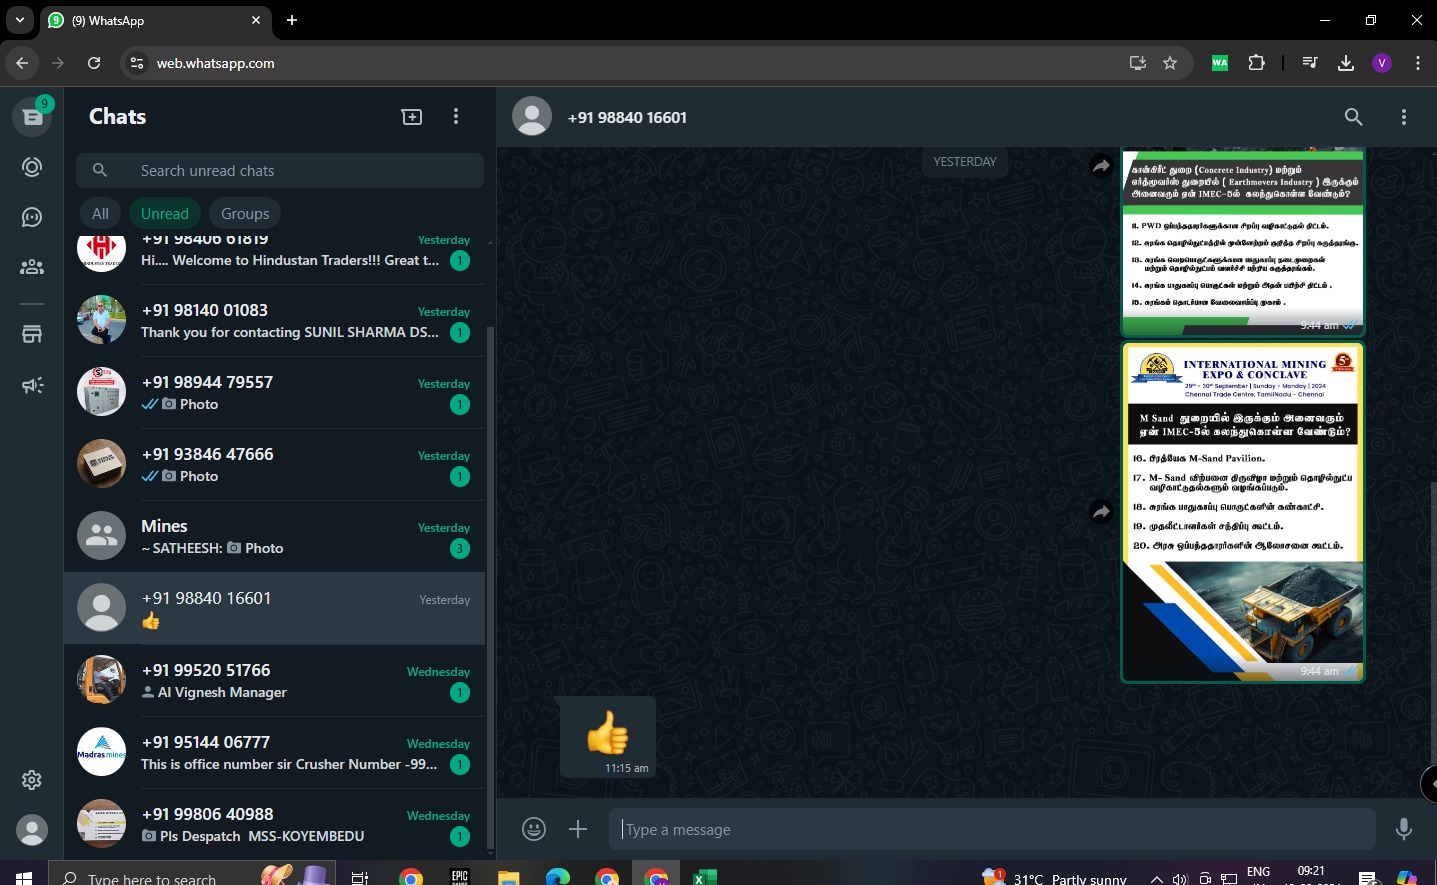Open the Chats icon in sidebar
The height and width of the screenshot is (885, 1437).
(32, 117)
